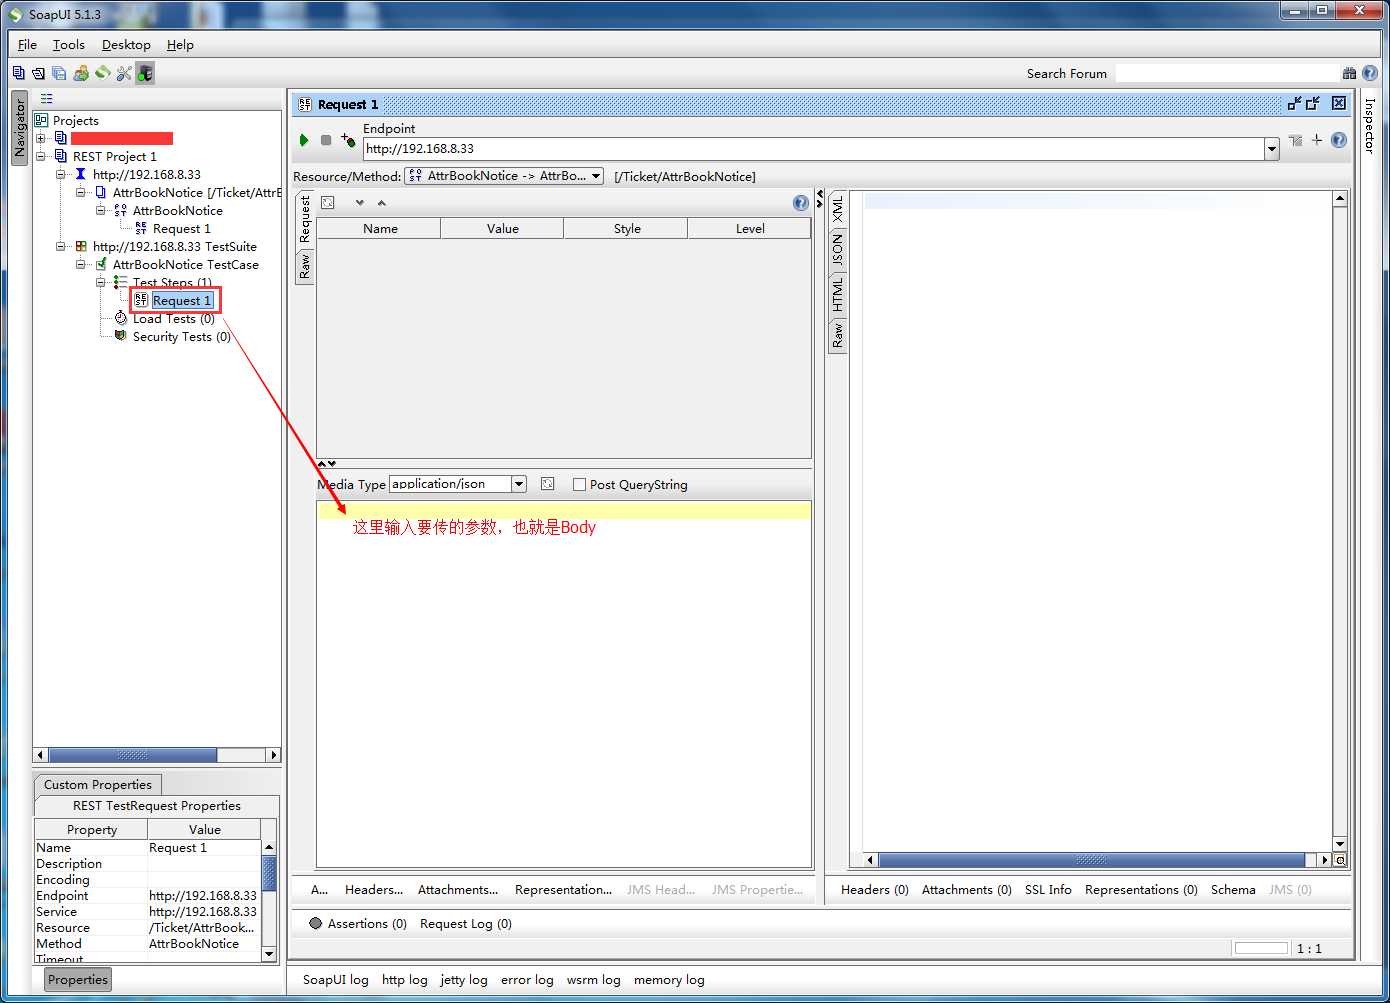Click the Save All Projects toolbar icon
Viewport: 1390px width, 1003px height.
[59, 73]
